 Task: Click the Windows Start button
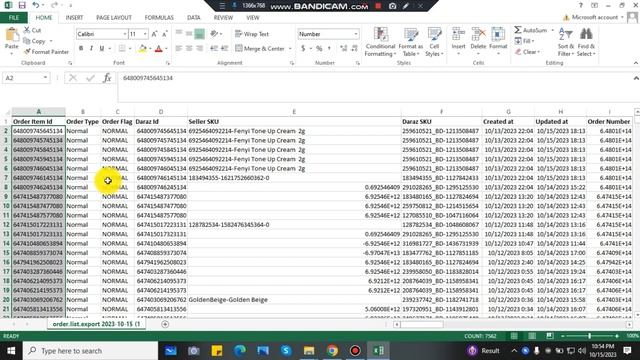click(11, 351)
